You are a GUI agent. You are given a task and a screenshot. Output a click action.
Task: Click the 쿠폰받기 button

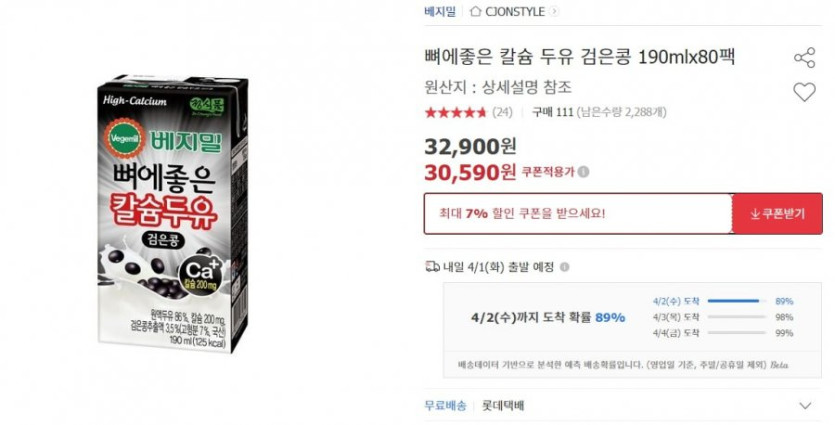[x=777, y=214]
